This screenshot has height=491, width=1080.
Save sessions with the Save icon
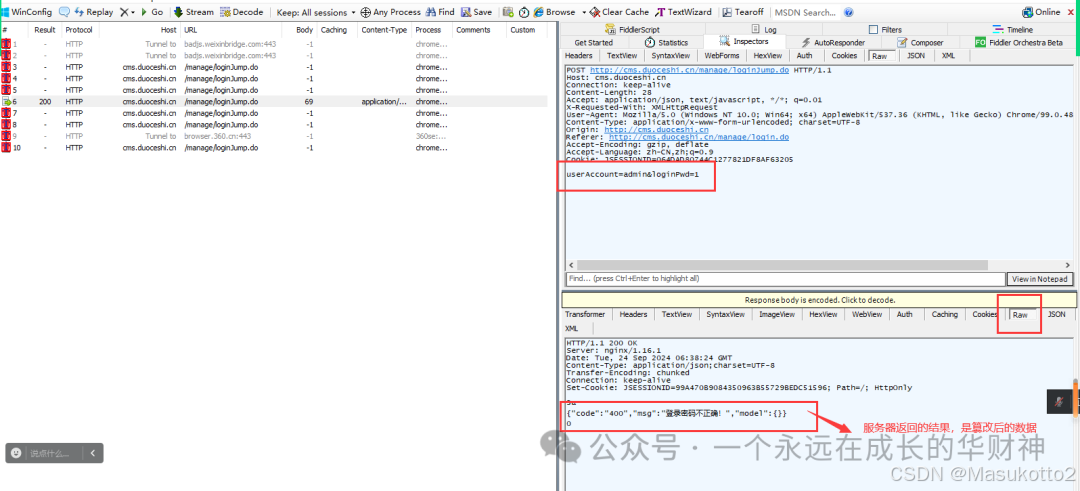(x=477, y=12)
